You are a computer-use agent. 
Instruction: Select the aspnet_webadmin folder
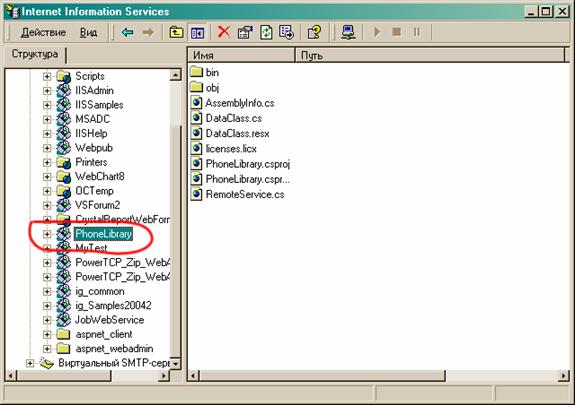pos(114,349)
